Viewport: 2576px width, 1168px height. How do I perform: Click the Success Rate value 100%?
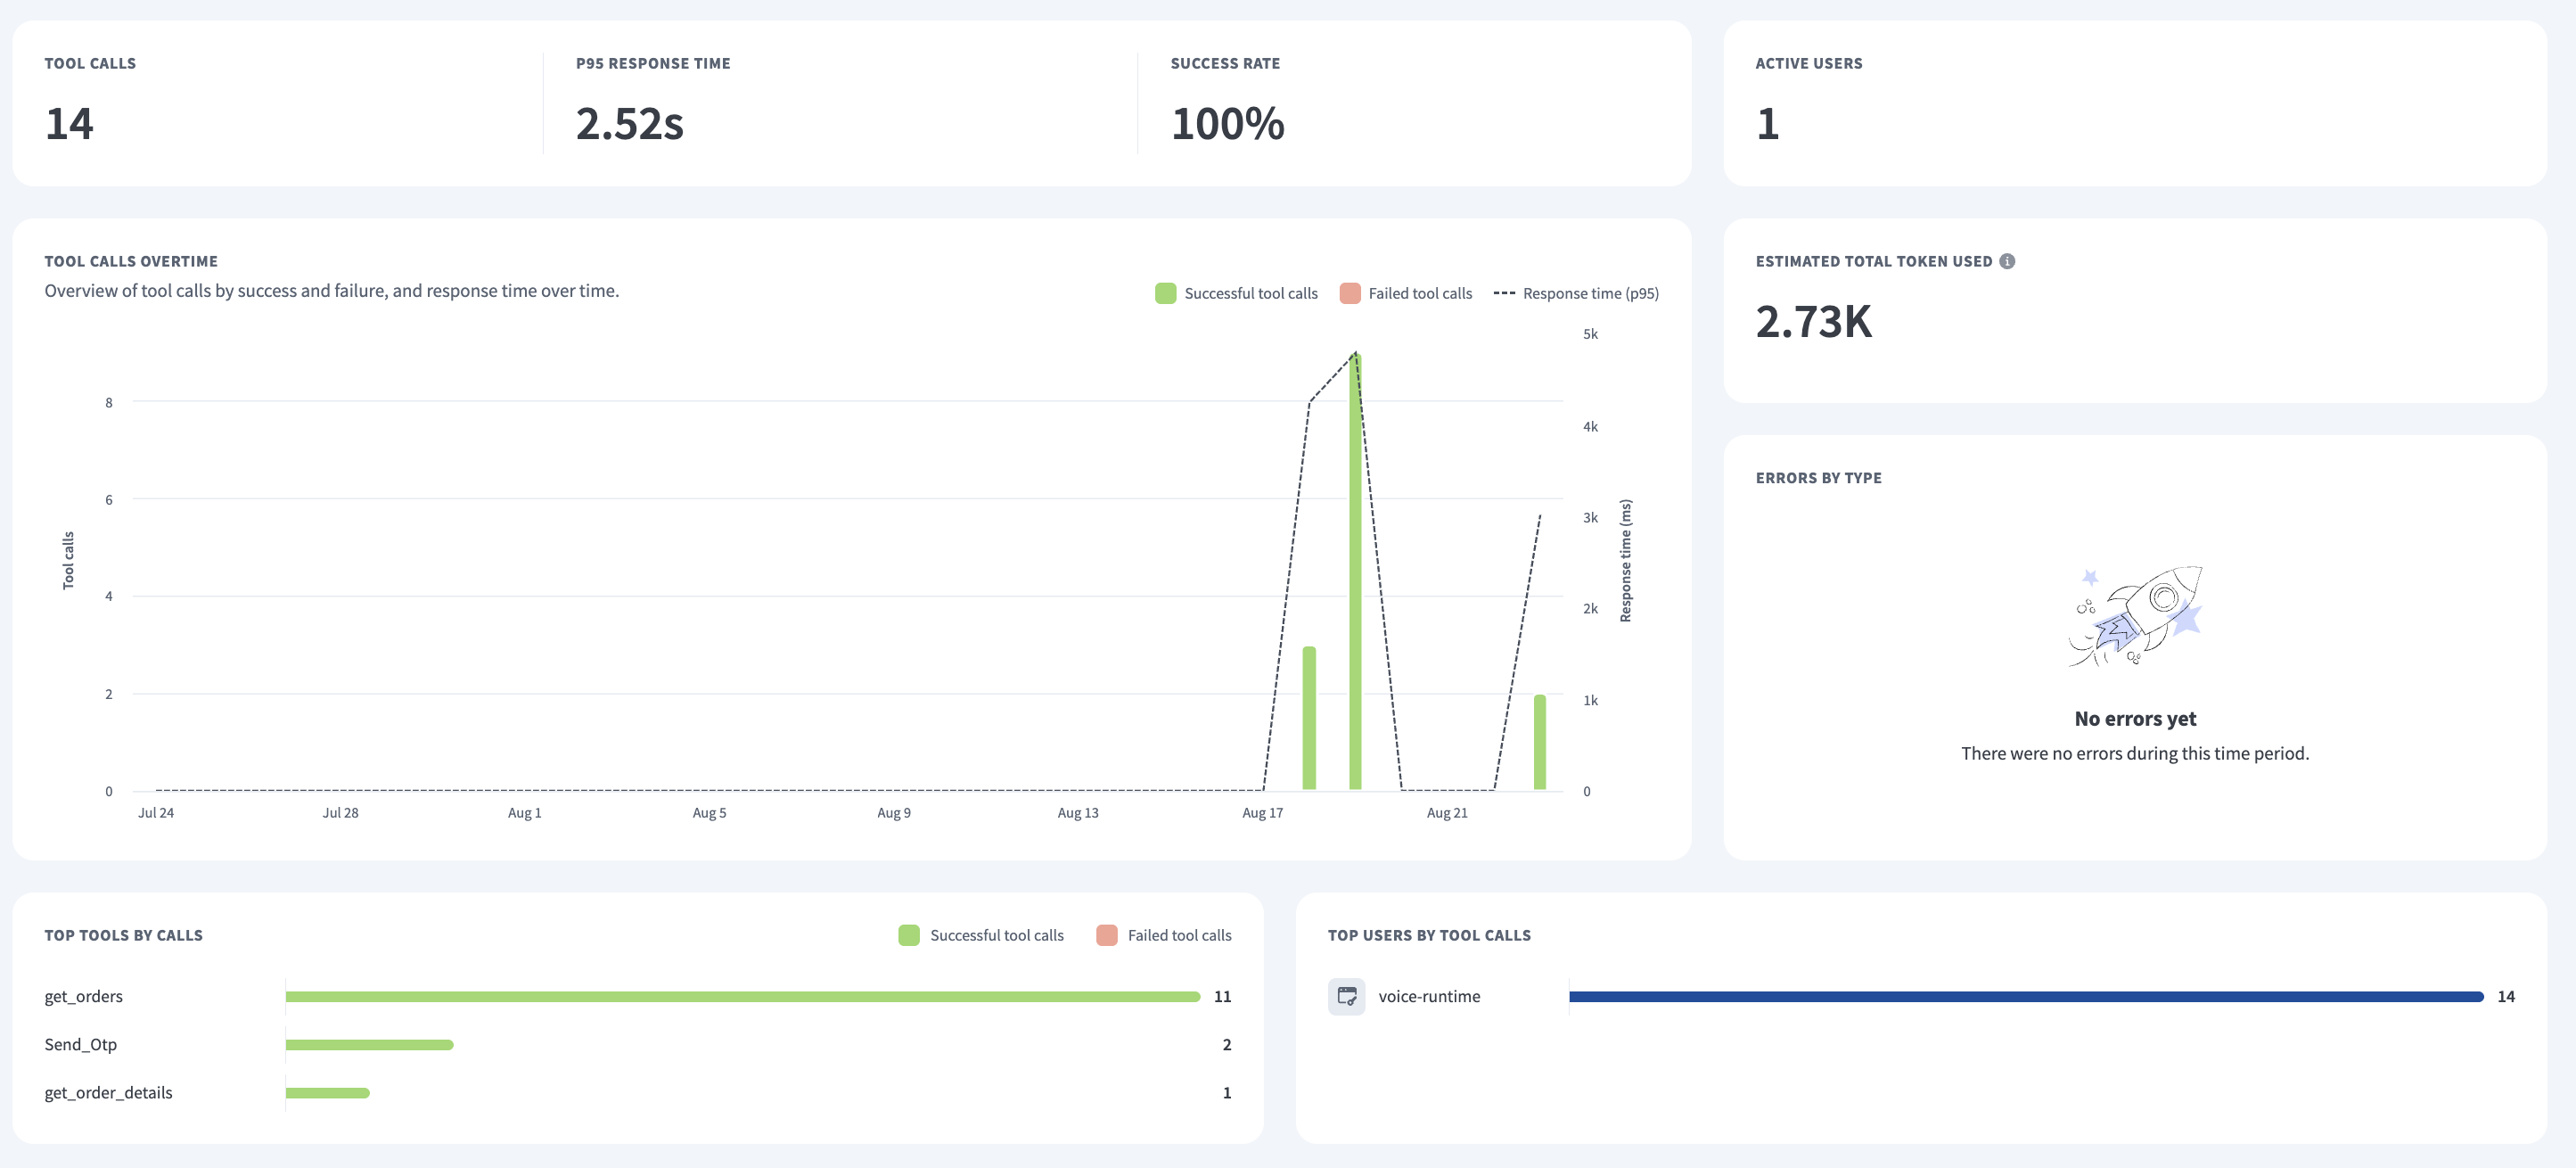[x=1228, y=124]
